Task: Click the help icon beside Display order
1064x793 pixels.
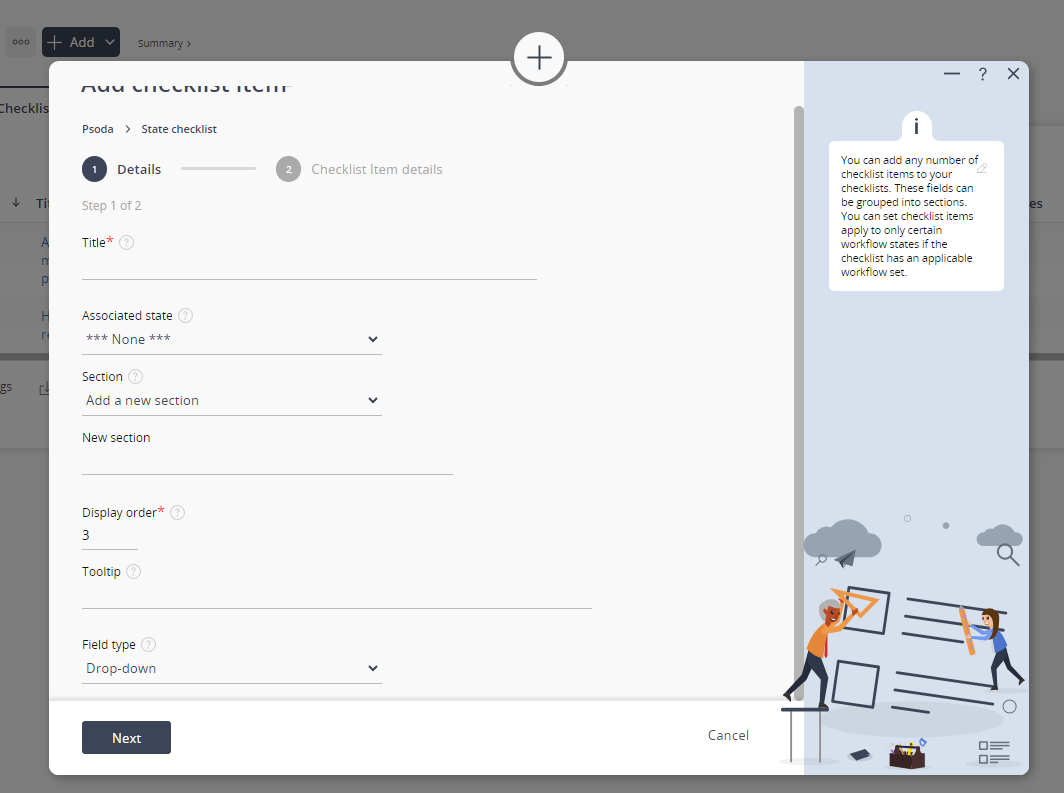Action: pyautogui.click(x=177, y=512)
